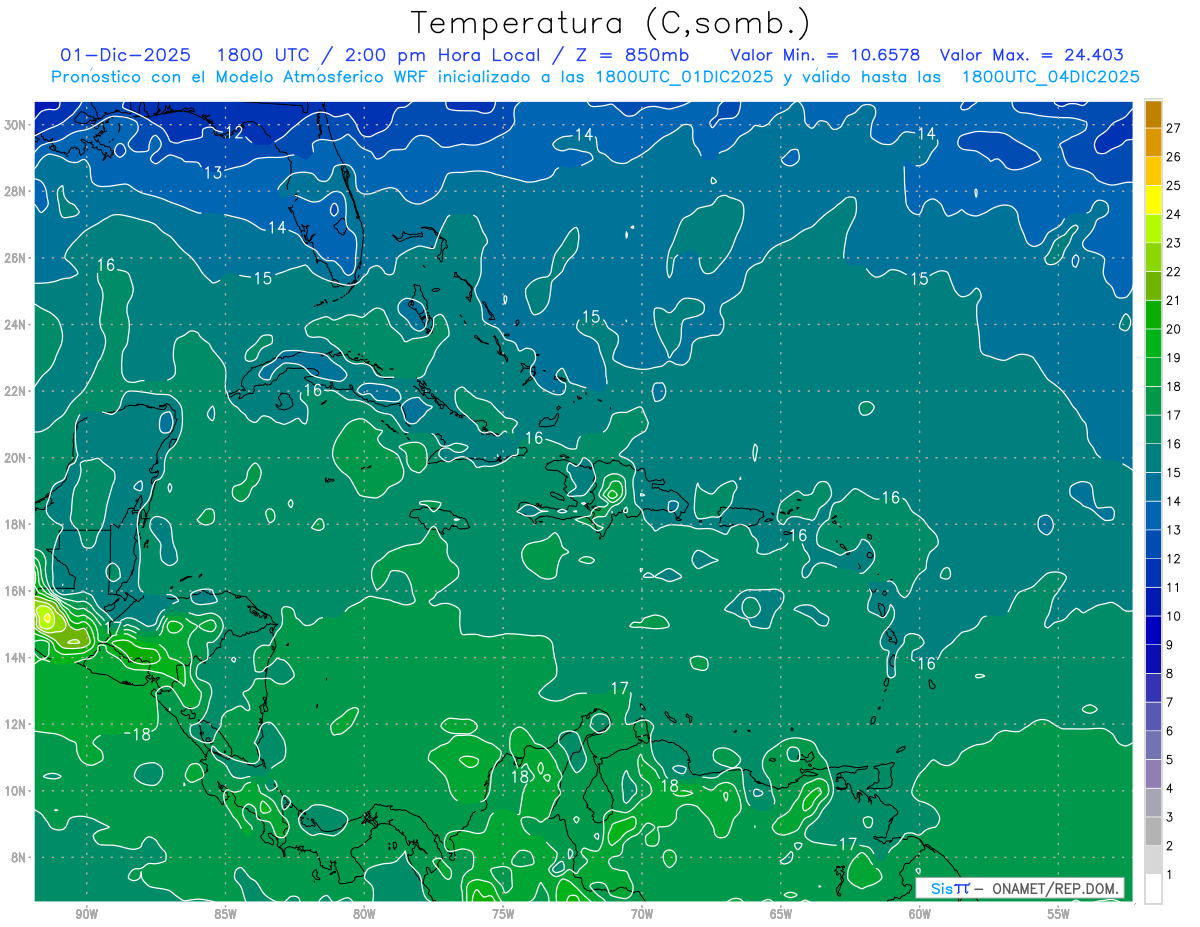
Task: Click the 70W longitude axis label
Action: [642, 913]
